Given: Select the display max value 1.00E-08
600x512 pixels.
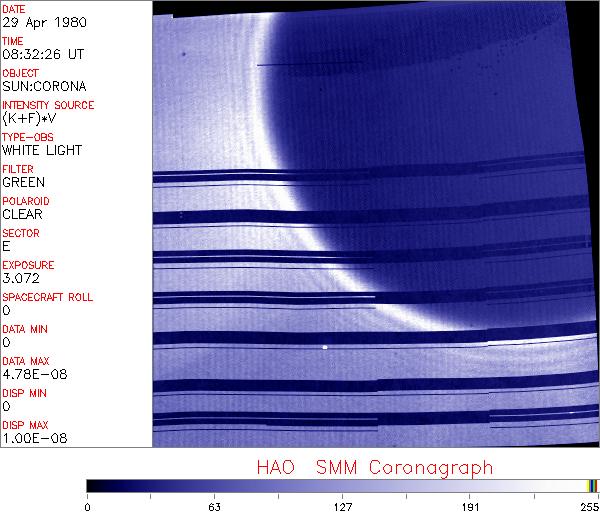Looking at the screenshot, I should coord(29,438).
